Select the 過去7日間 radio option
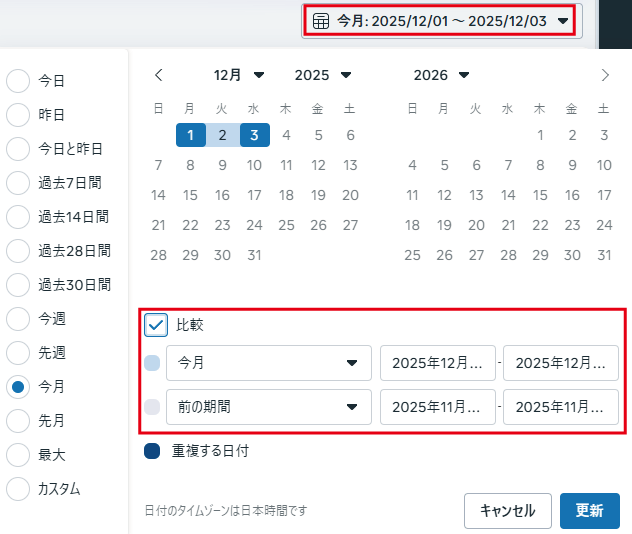 (x=18, y=183)
